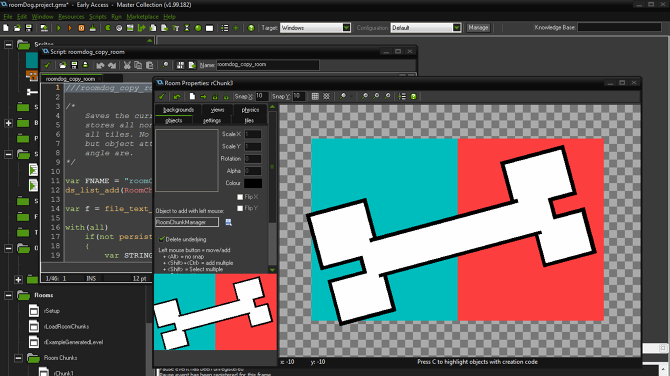670x376 pixels.
Task: Uncheck the Delete underlying checkbox
Action: coord(162,239)
